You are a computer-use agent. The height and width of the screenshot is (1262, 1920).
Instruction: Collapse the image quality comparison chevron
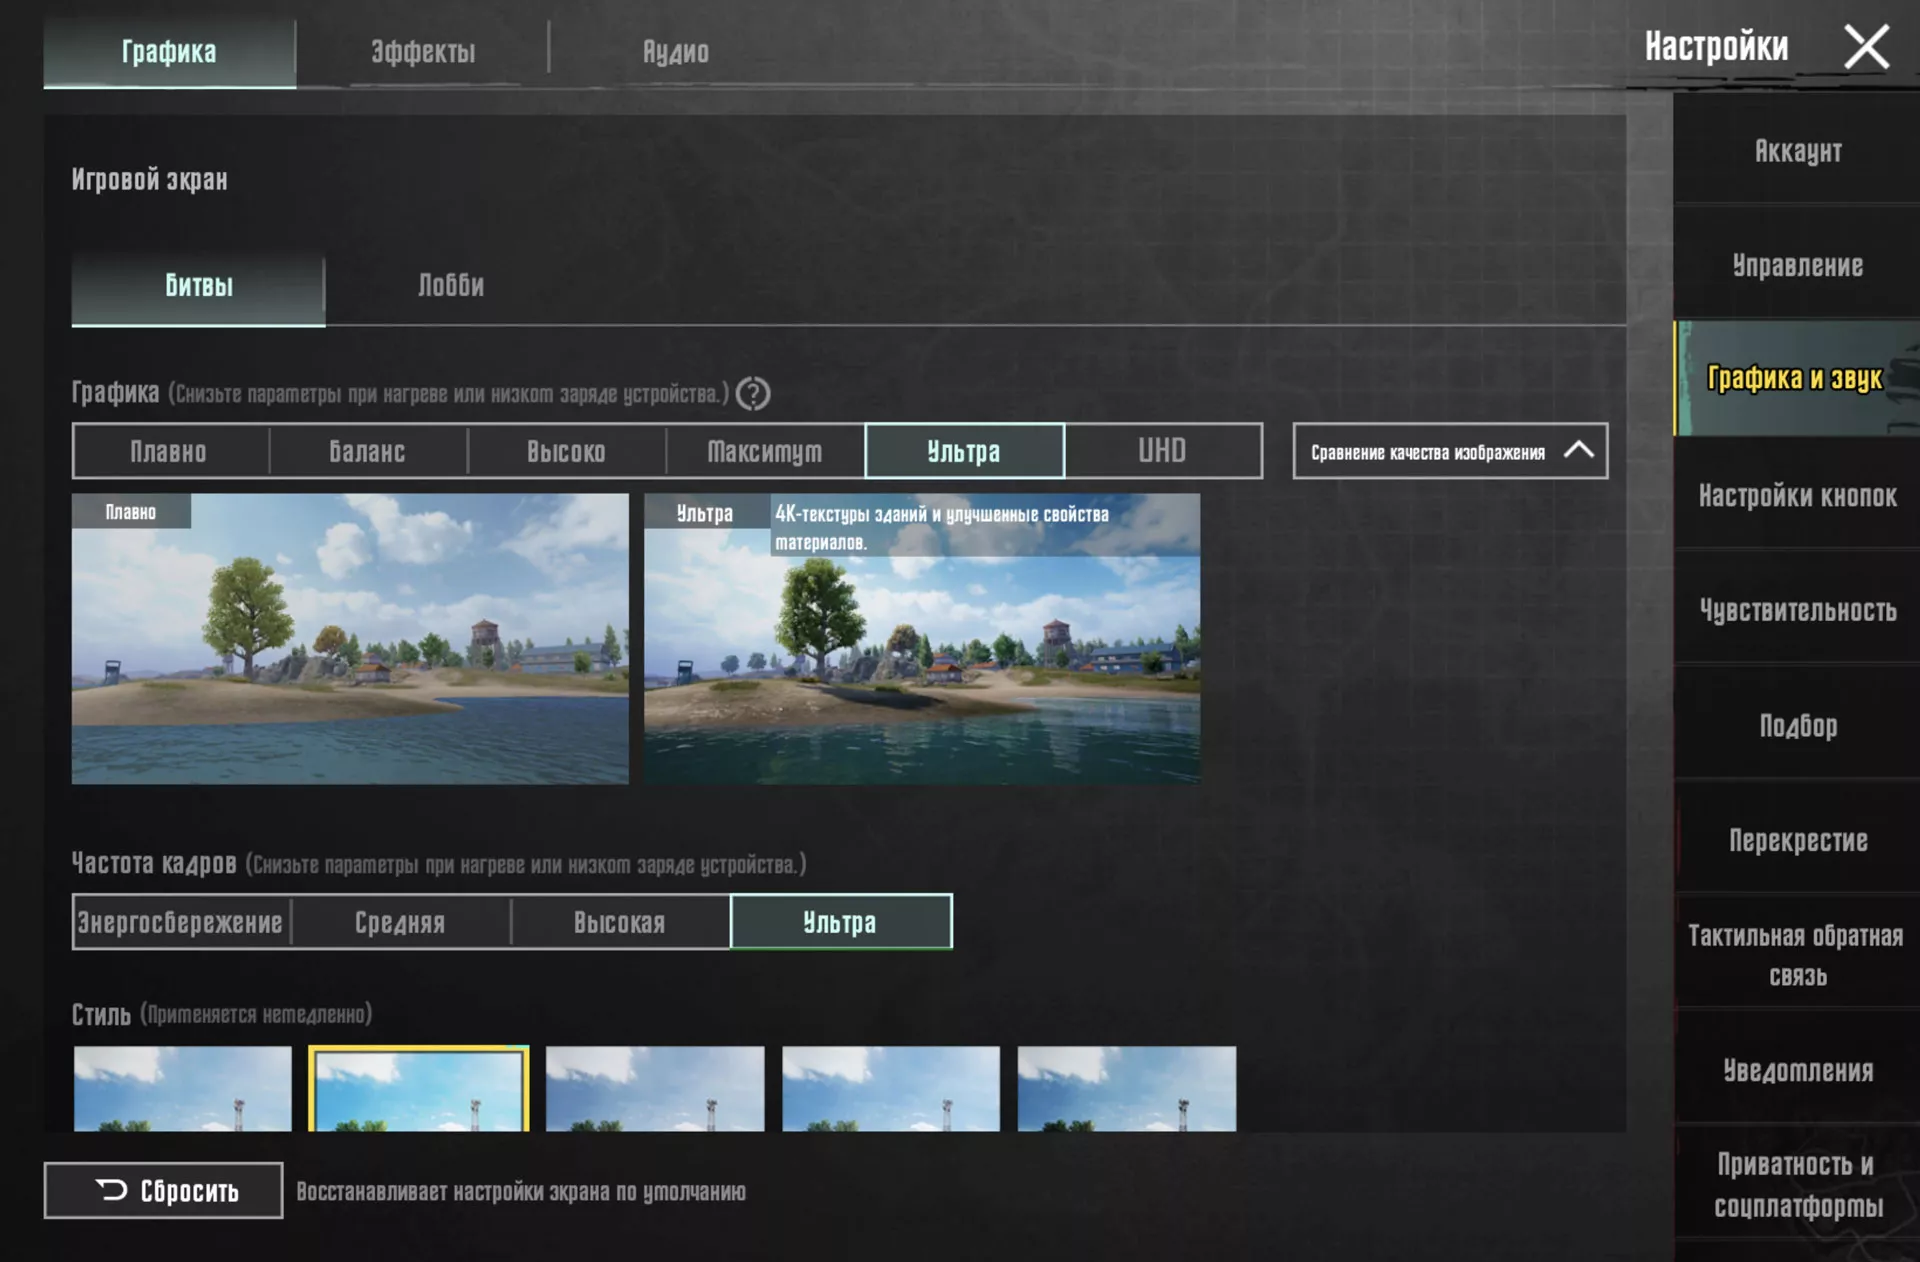click(1578, 451)
